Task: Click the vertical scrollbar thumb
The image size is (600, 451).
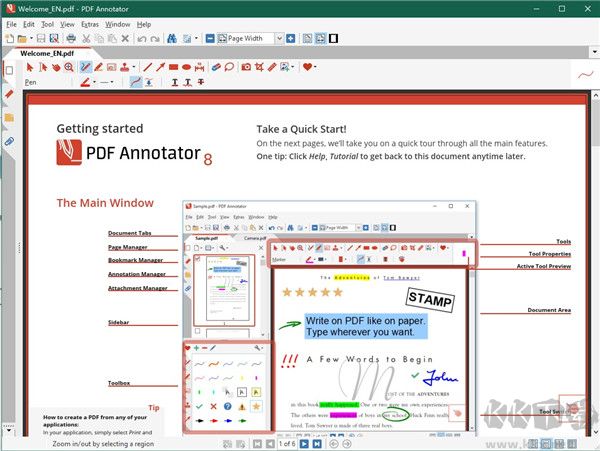Action: [x=596, y=122]
